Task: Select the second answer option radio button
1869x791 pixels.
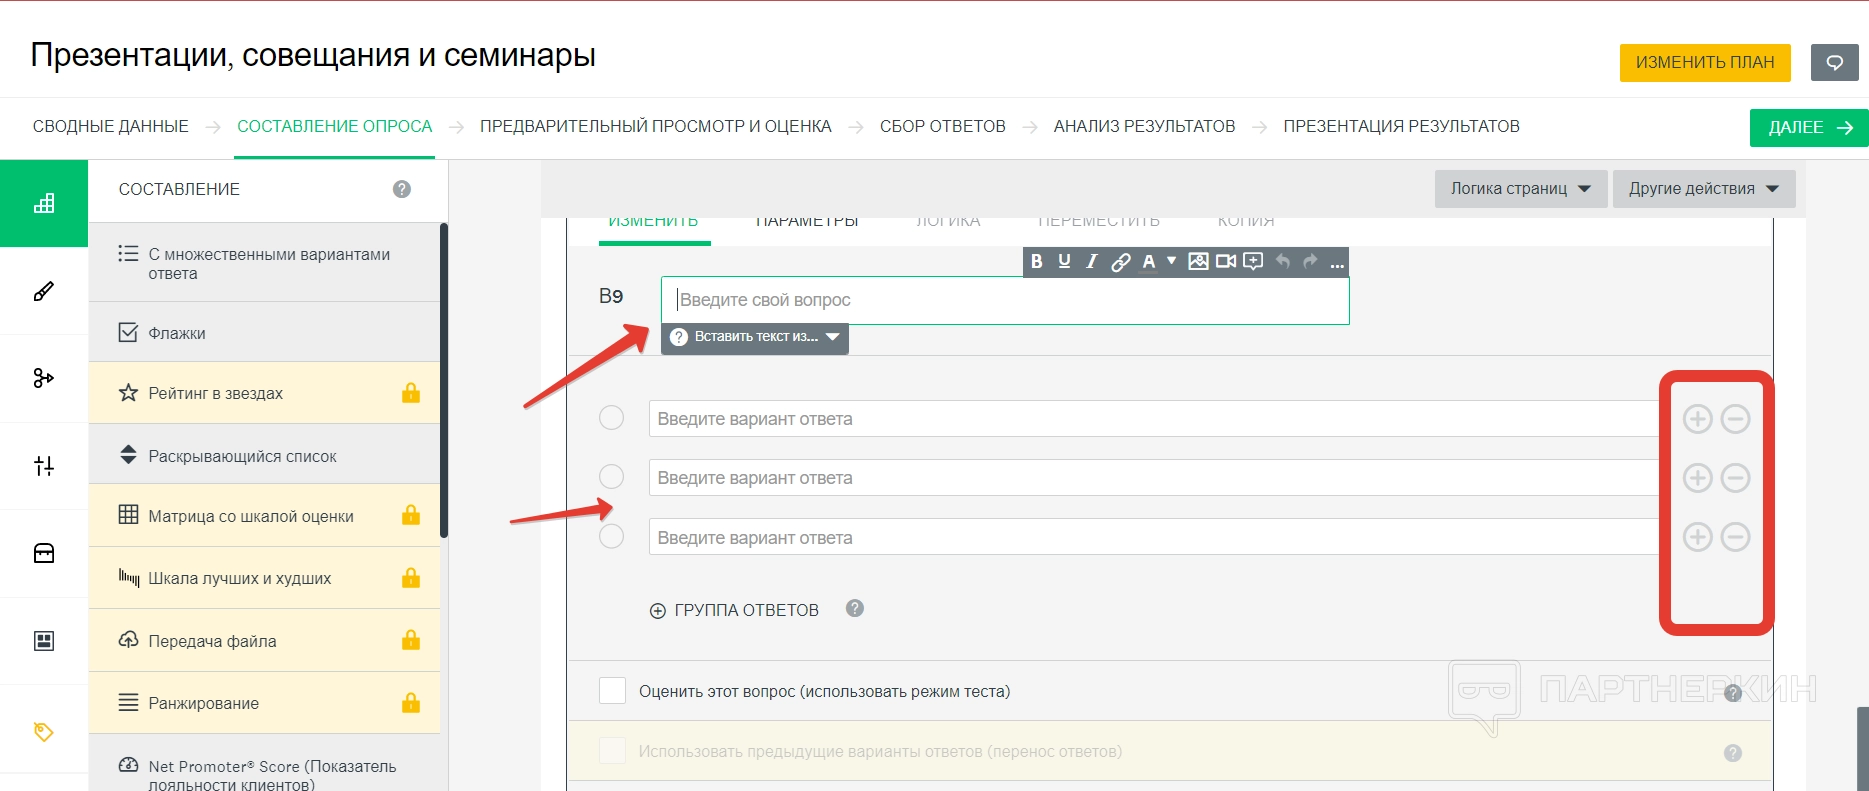Action: (611, 477)
